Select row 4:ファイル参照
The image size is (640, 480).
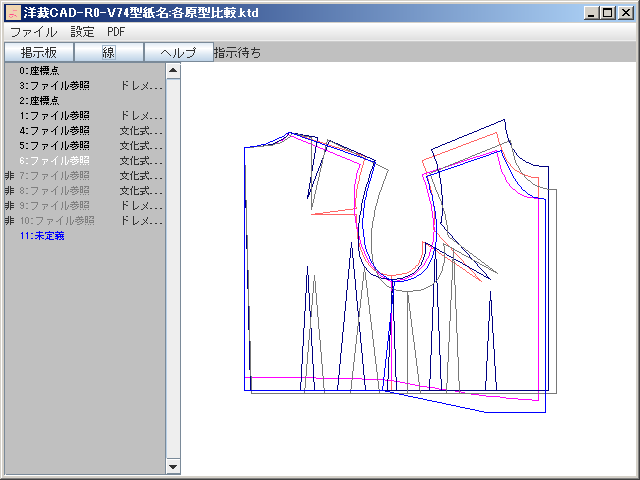coord(85,131)
